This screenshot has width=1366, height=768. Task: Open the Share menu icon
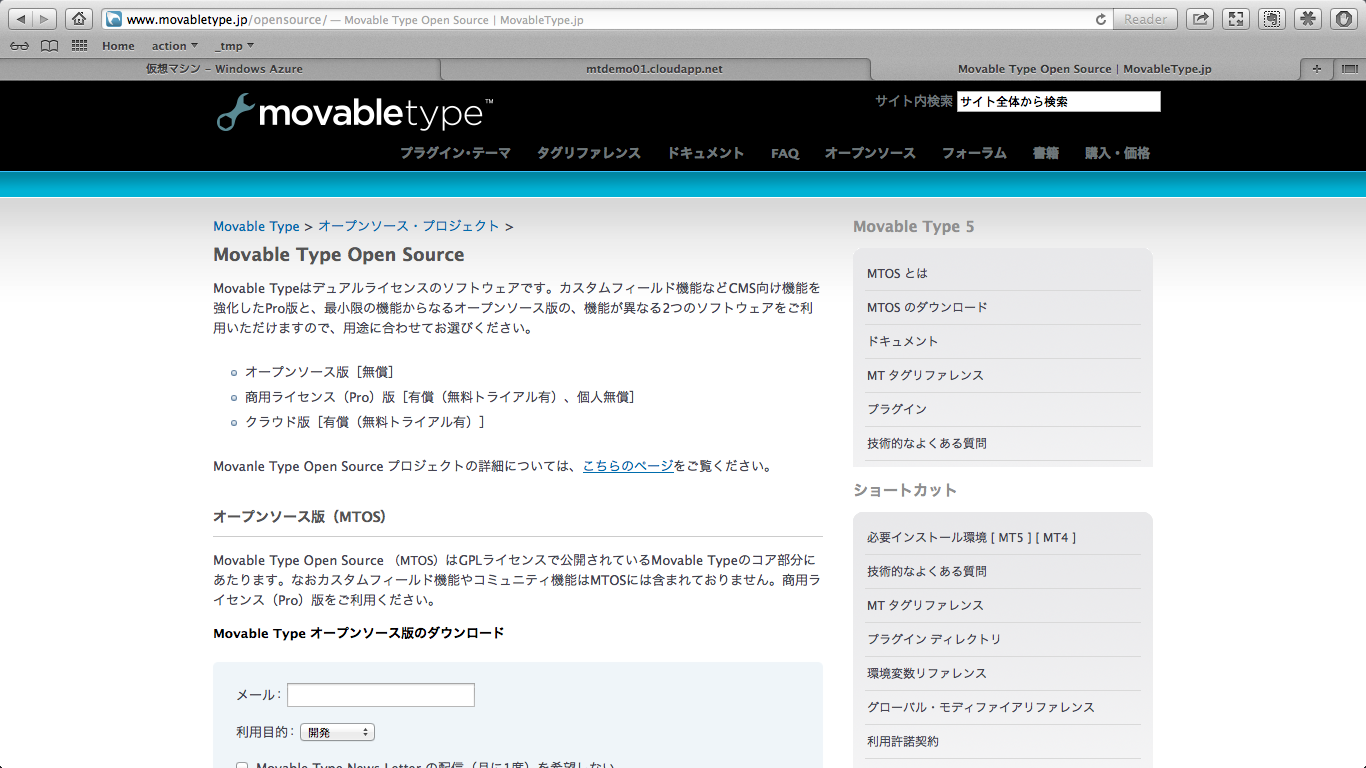[x=1200, y=19]
